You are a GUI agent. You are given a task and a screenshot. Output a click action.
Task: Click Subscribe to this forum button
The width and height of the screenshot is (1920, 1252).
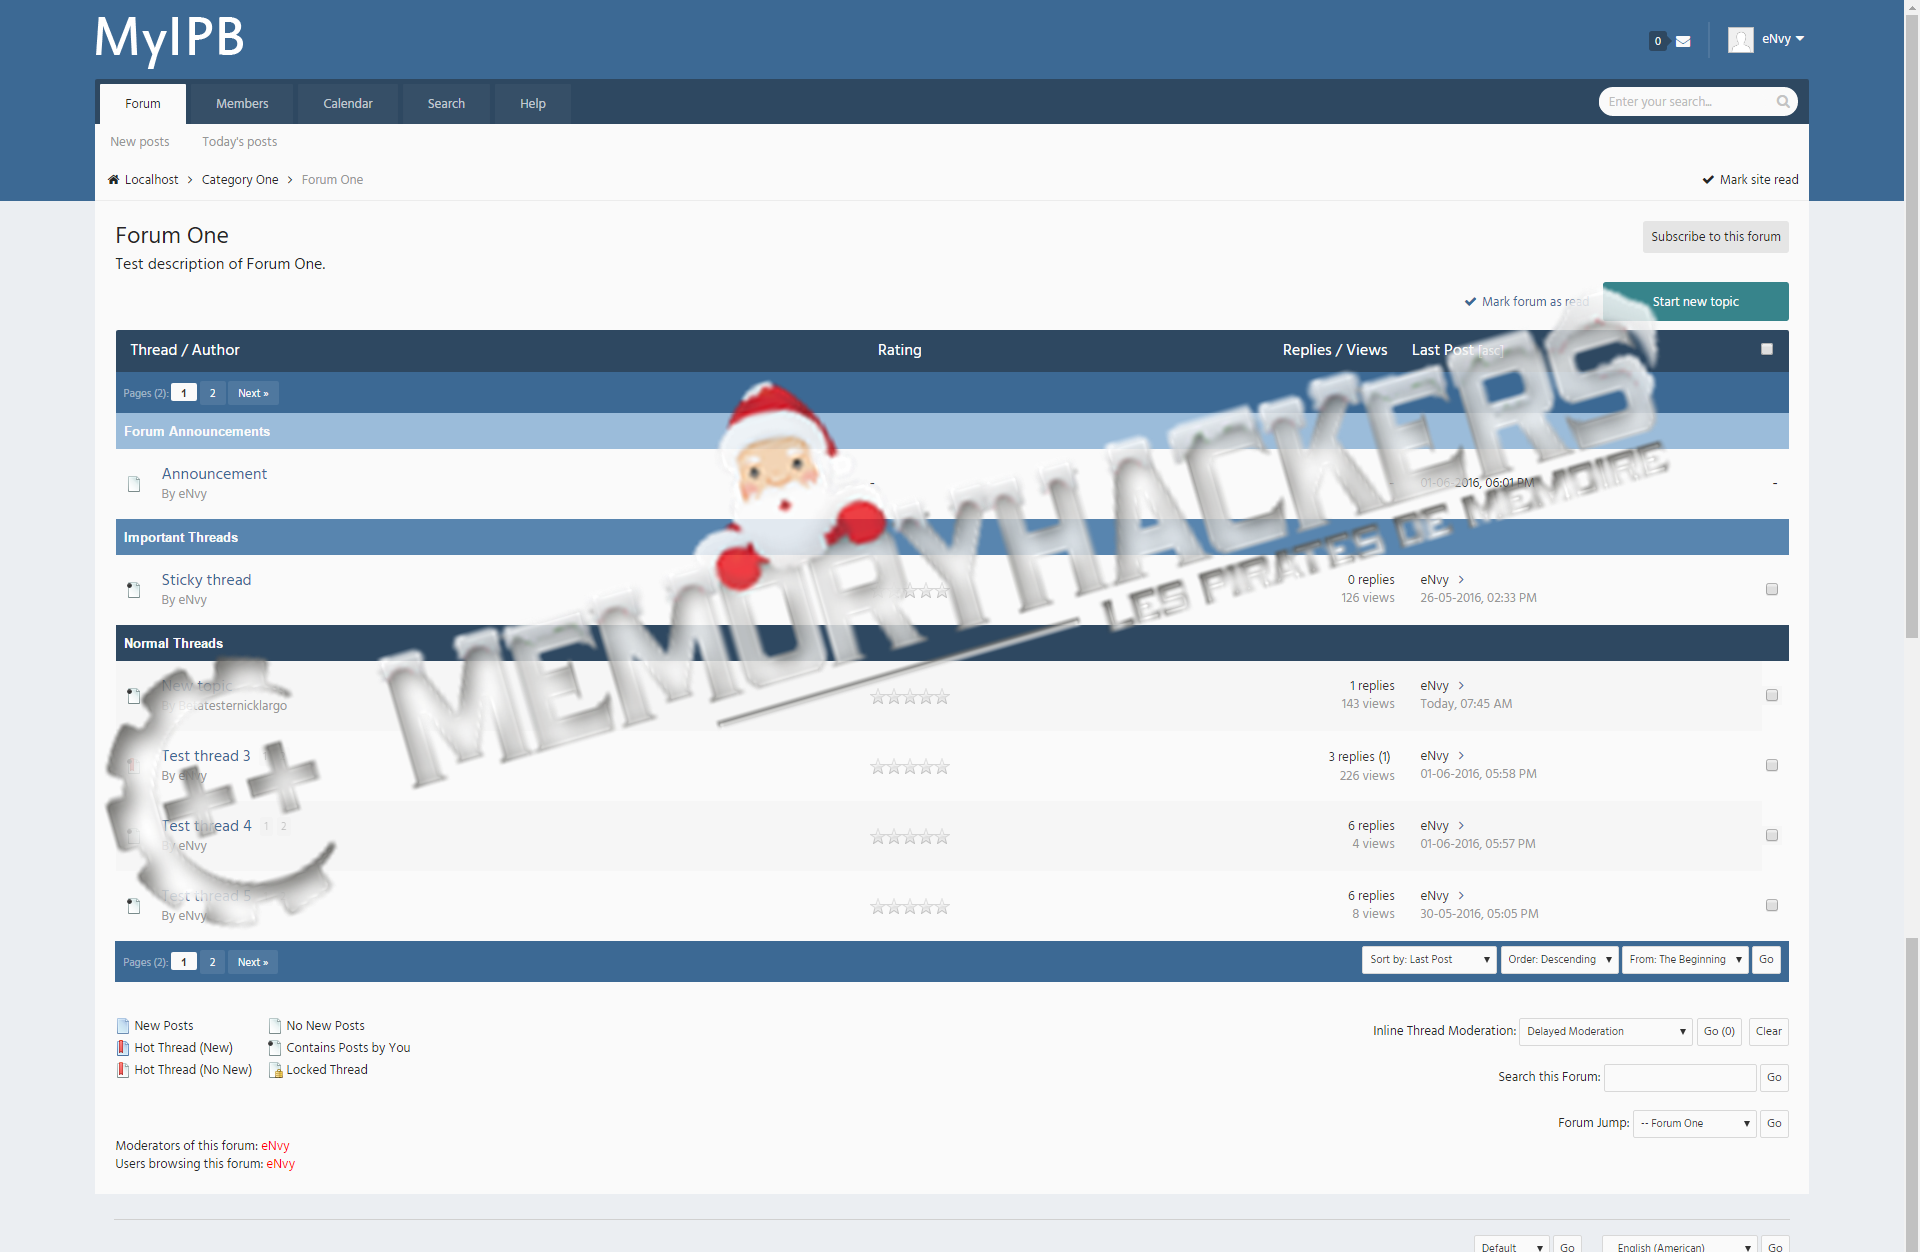[1716, 237]
